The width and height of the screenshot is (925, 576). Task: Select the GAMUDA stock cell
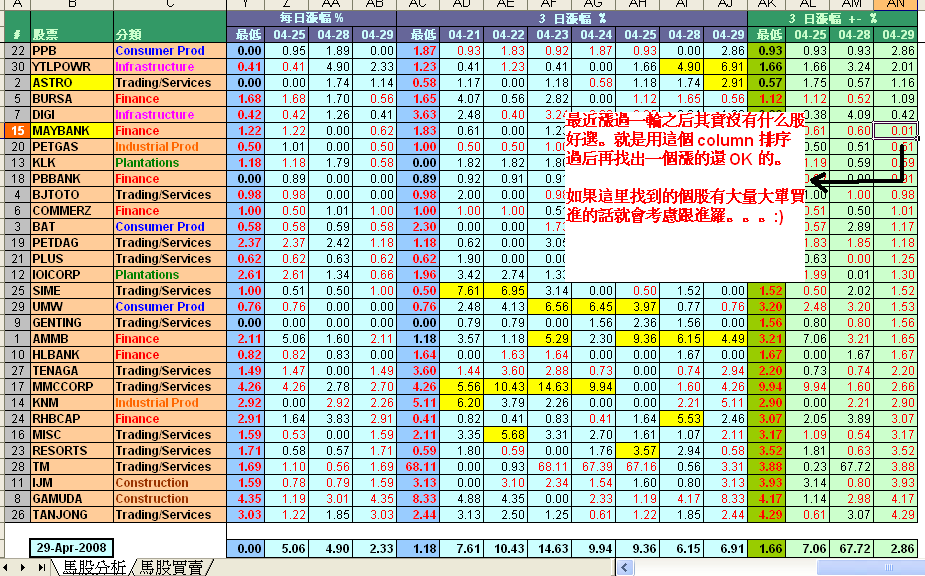(x=70, y=499)
